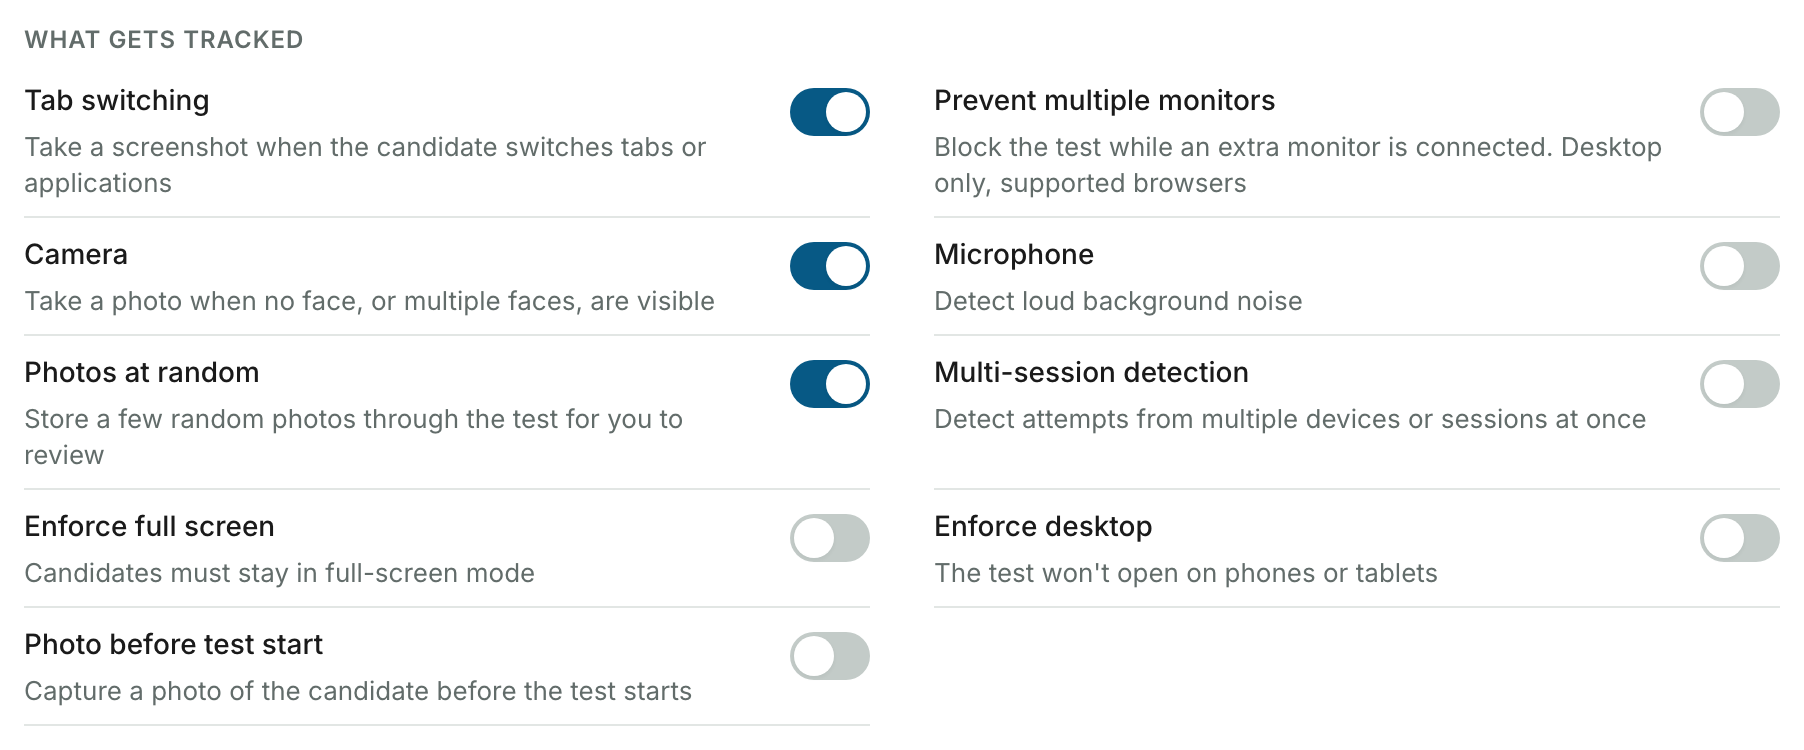Click the Microphone setting label
Viewport: 1804px width, 750px height.
(x=1014, y=255)
